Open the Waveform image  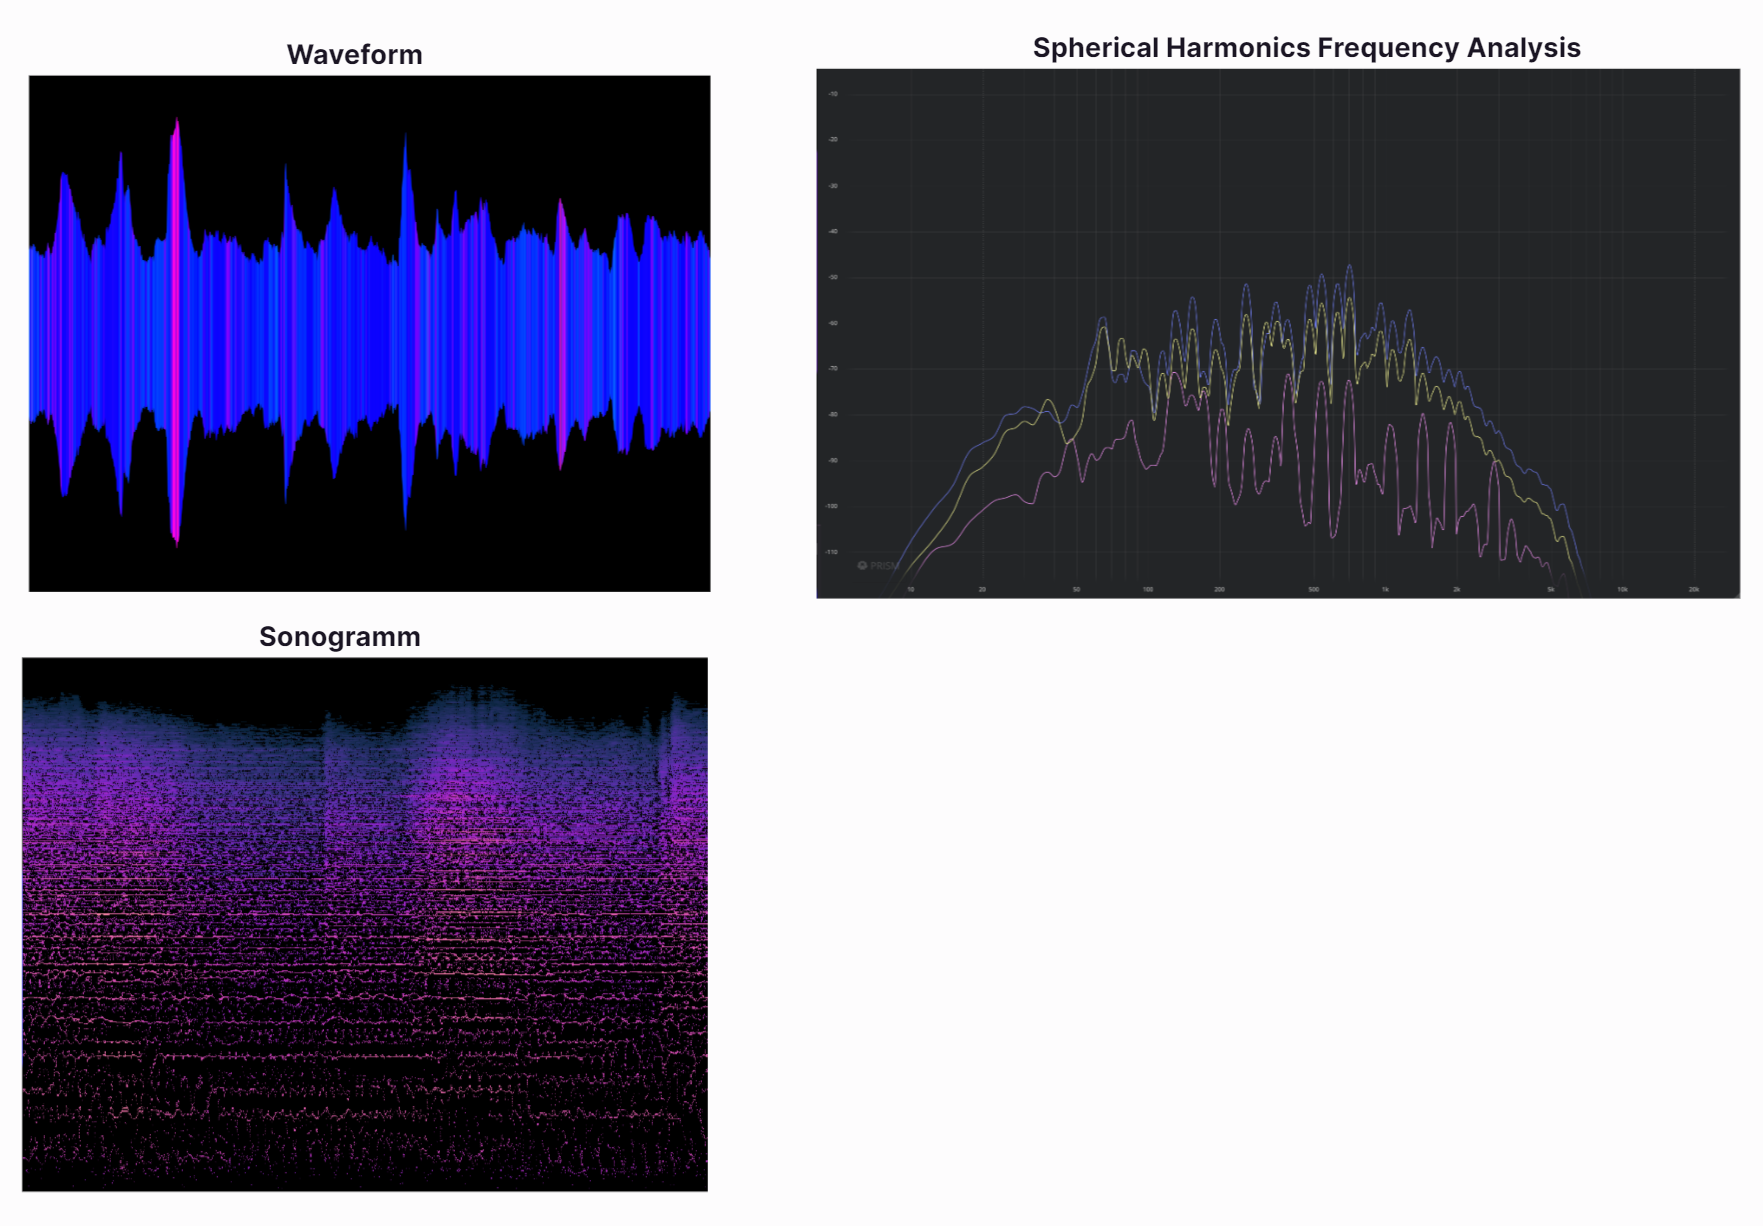click(369, 333)
